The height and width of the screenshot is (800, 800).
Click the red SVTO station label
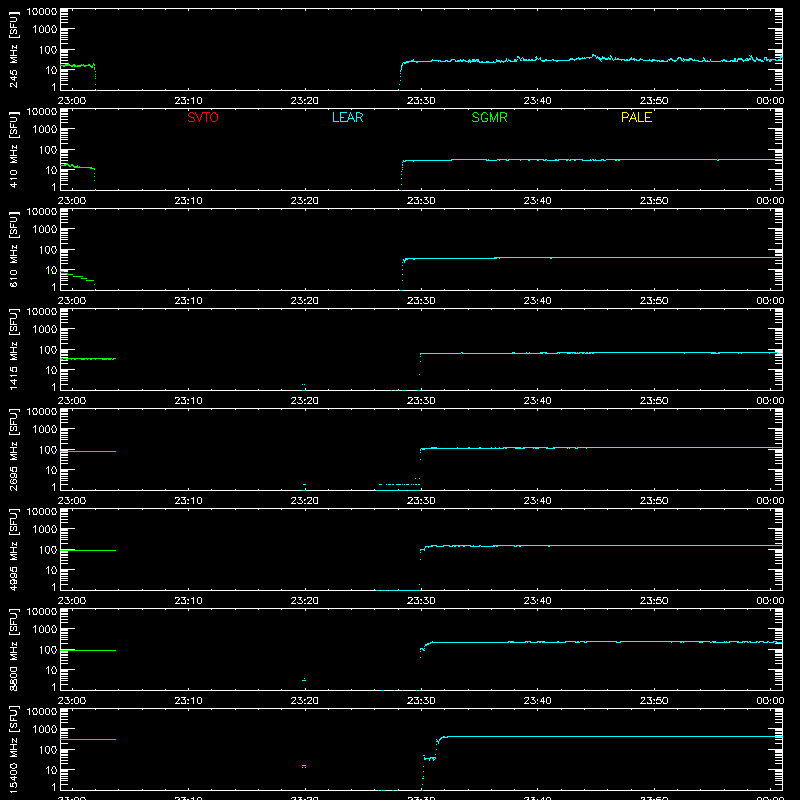tap(203, 117)
